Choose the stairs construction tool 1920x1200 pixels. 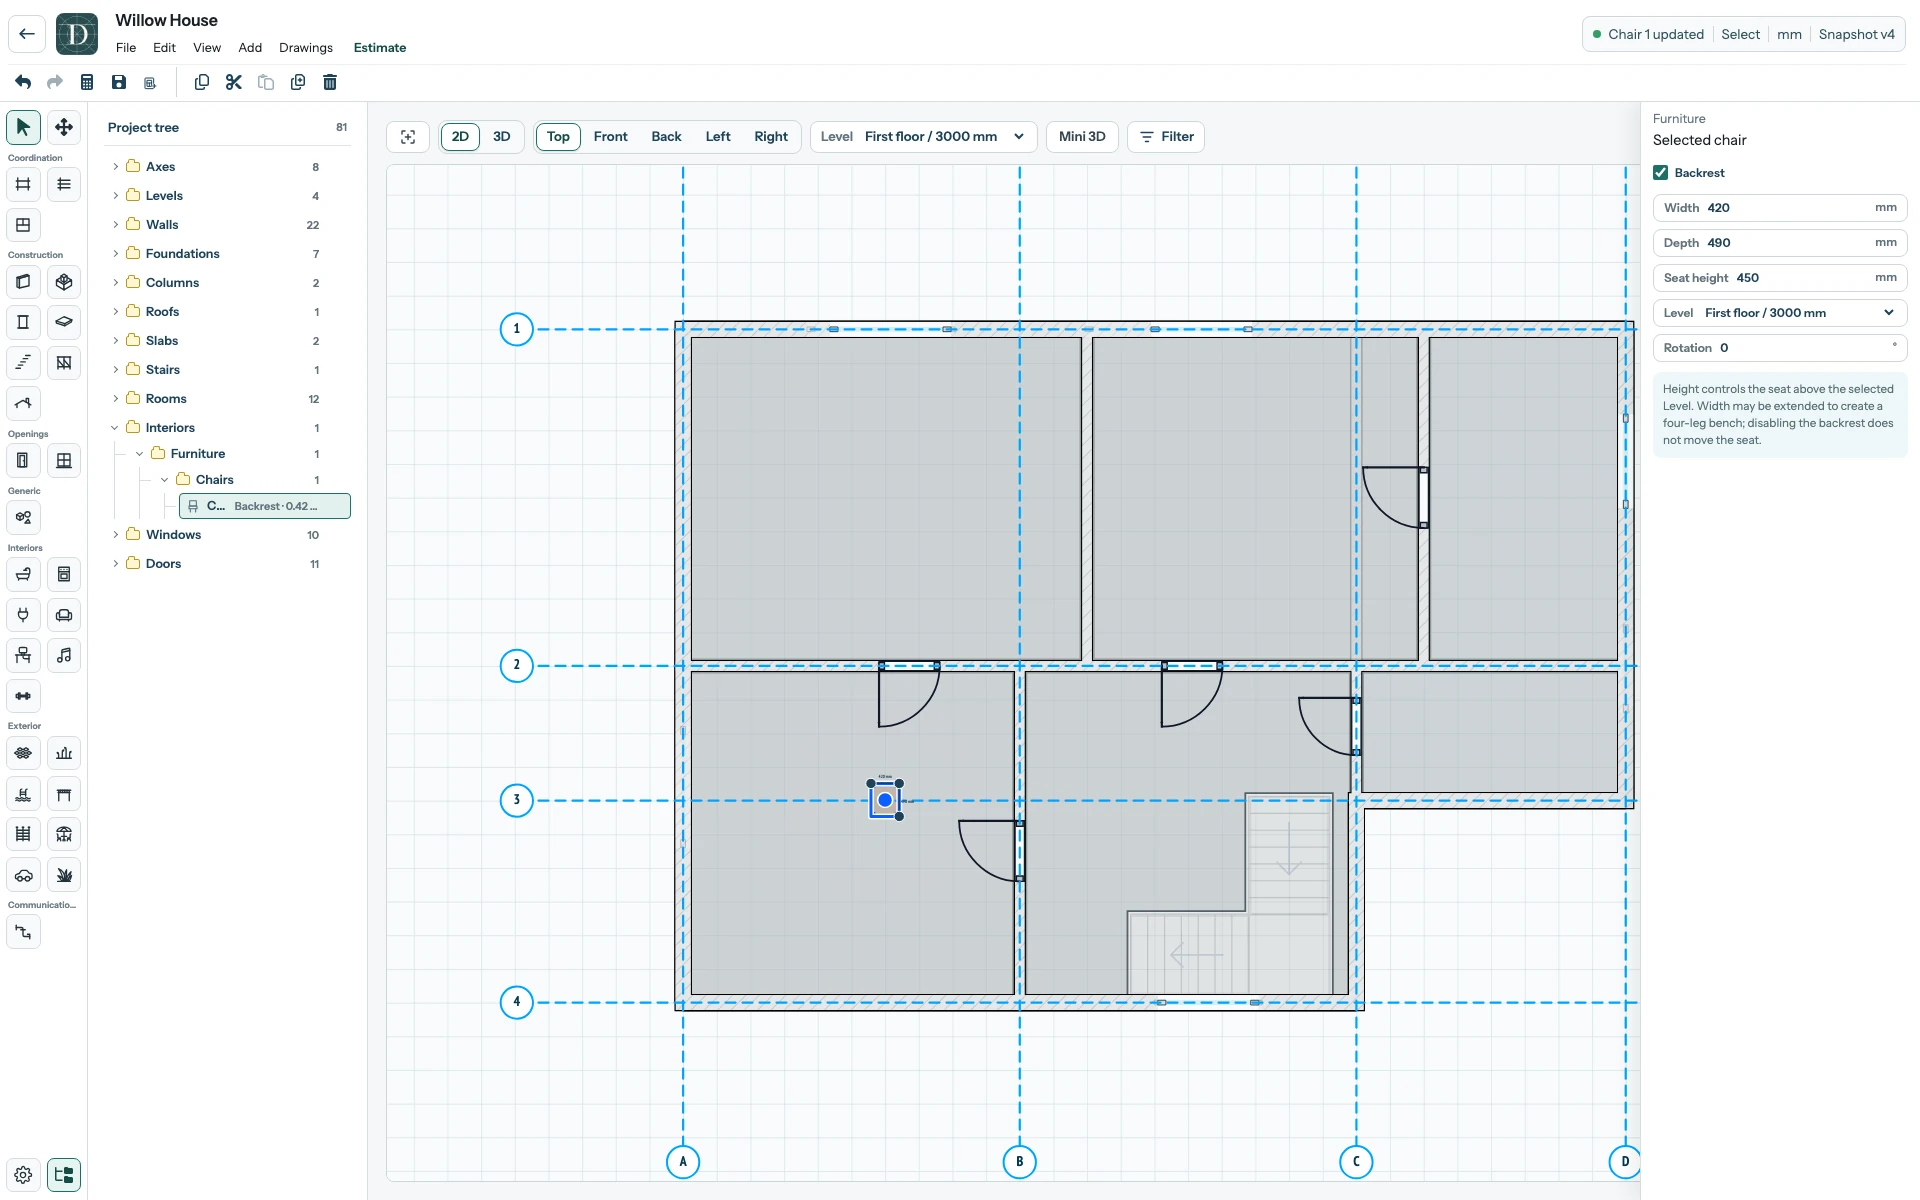point(23,362)
